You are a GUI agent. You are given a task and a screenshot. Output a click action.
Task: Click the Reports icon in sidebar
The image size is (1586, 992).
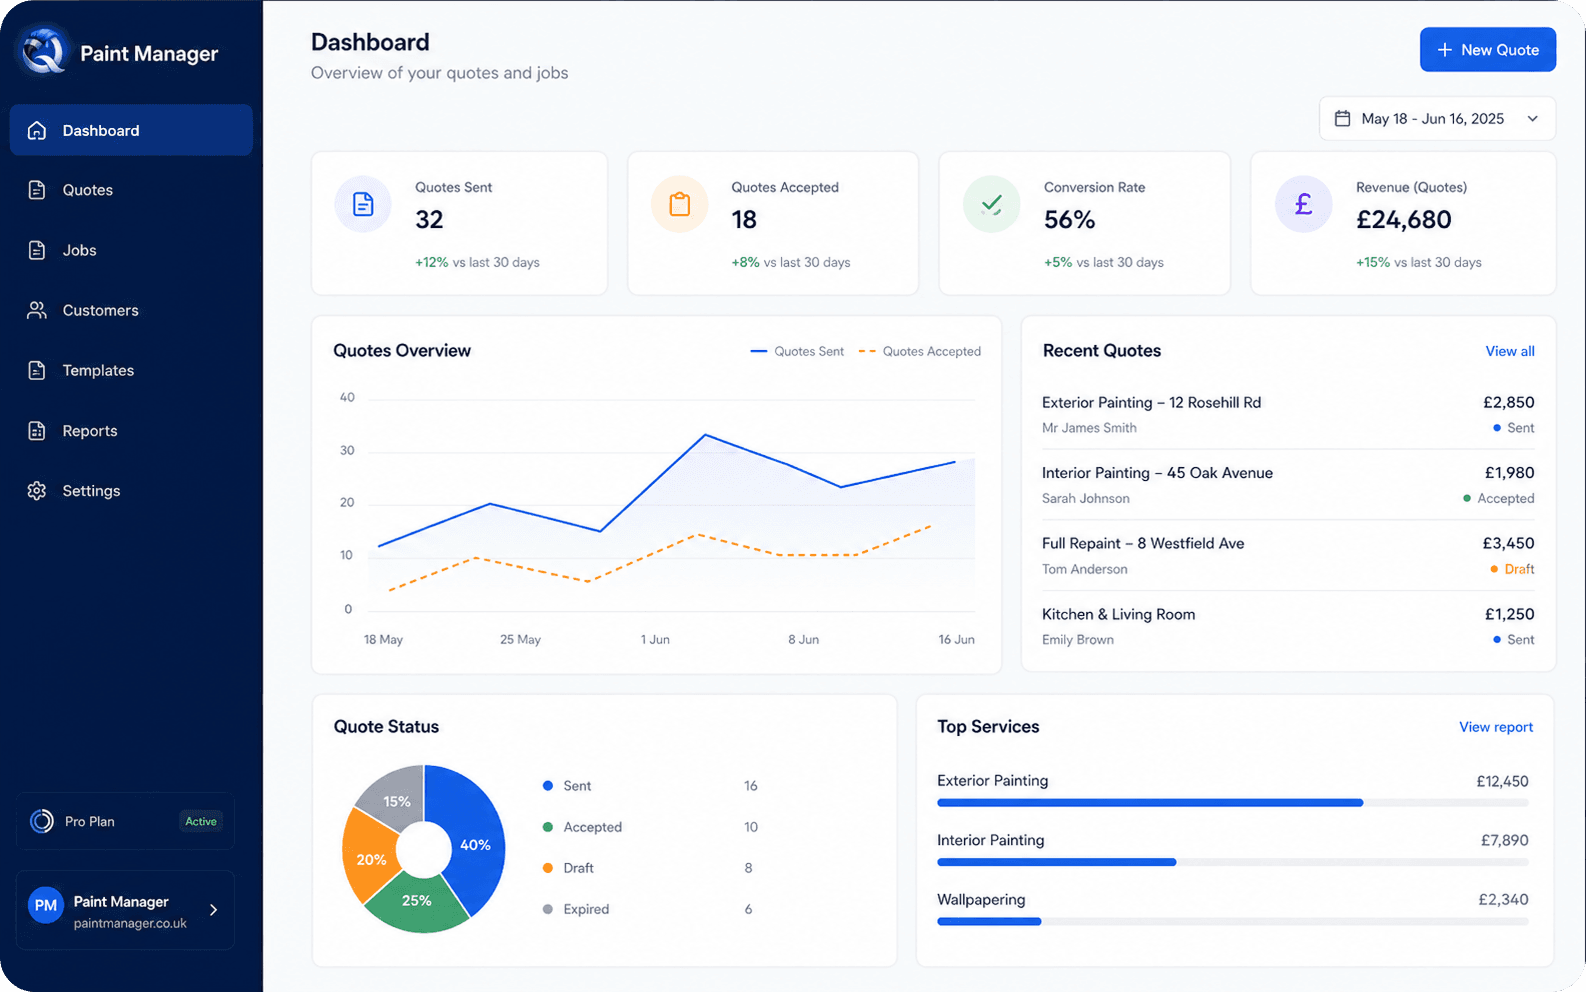(37, 431)
